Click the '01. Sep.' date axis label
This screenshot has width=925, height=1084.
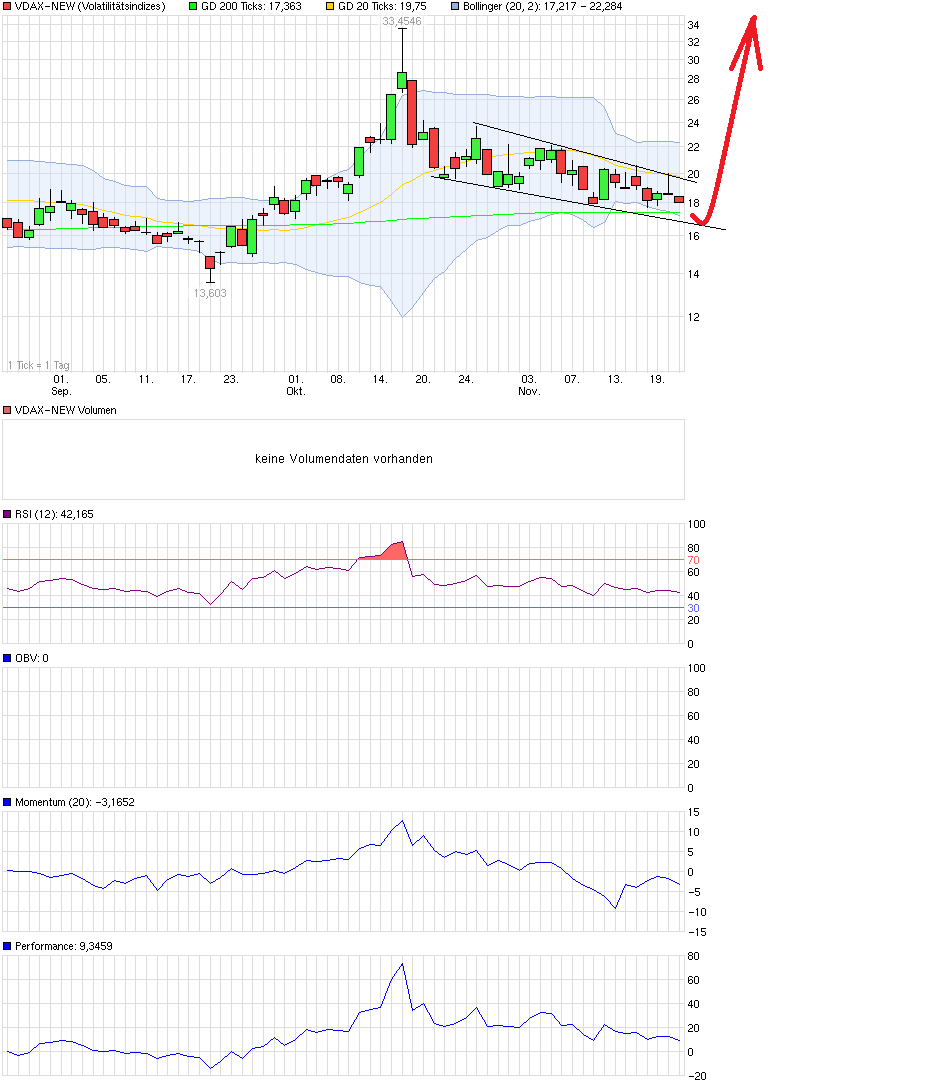[61, 385]
